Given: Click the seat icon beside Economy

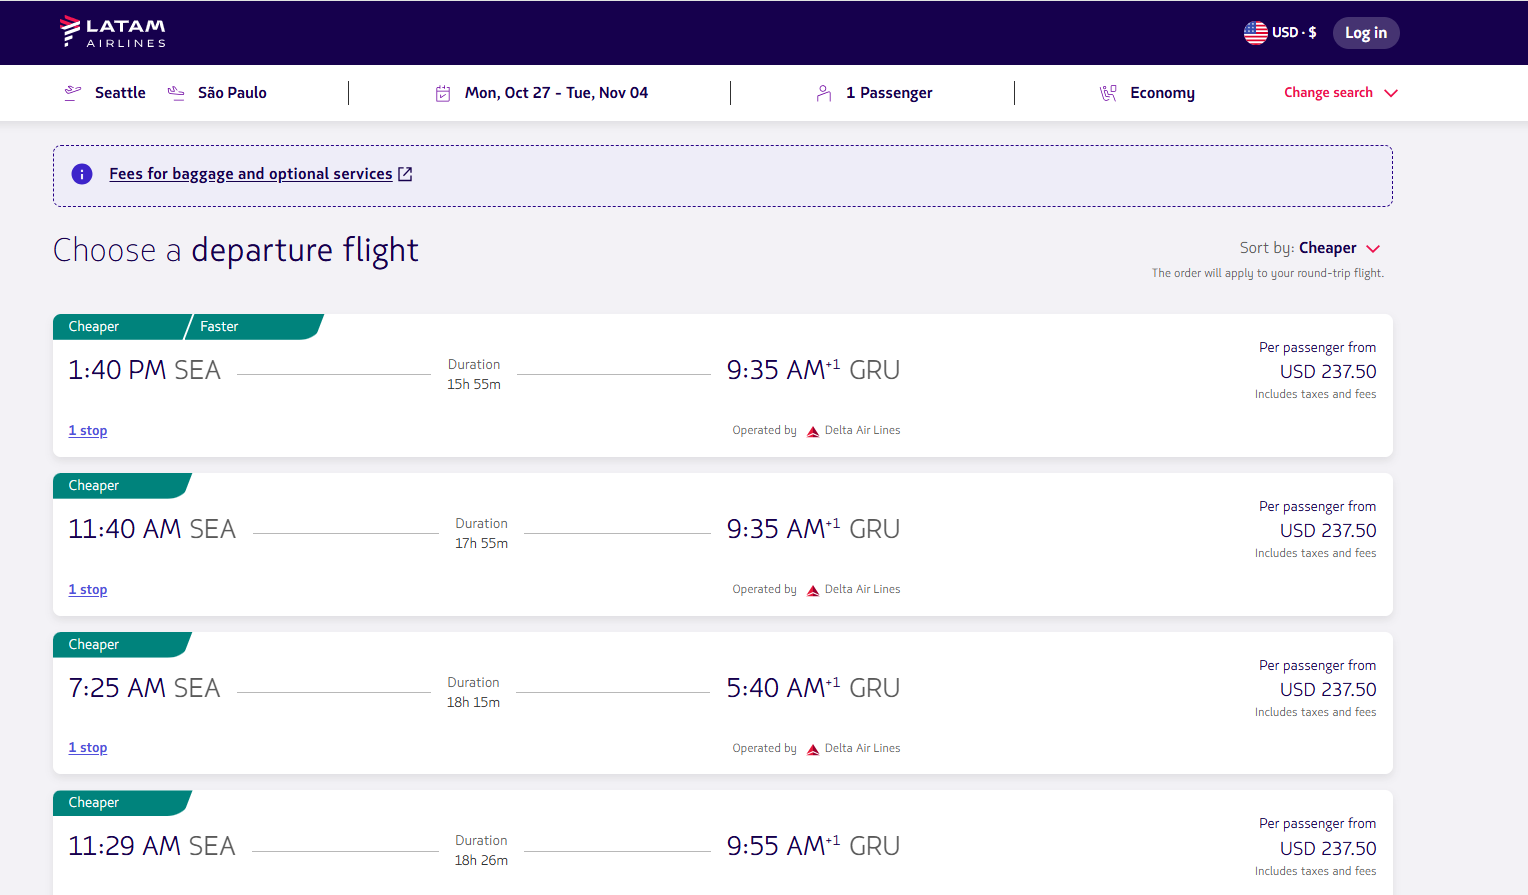Looking at the screenshot, I should [x=1108, y=93].
